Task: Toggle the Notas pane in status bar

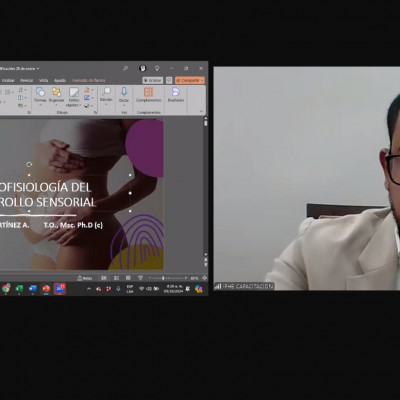Action: 85,278
